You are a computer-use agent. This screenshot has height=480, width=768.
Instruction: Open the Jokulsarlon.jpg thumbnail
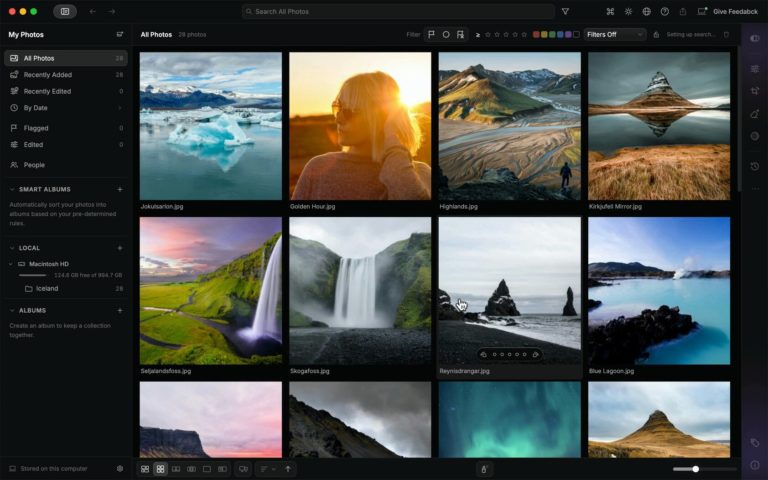point(211,126)
